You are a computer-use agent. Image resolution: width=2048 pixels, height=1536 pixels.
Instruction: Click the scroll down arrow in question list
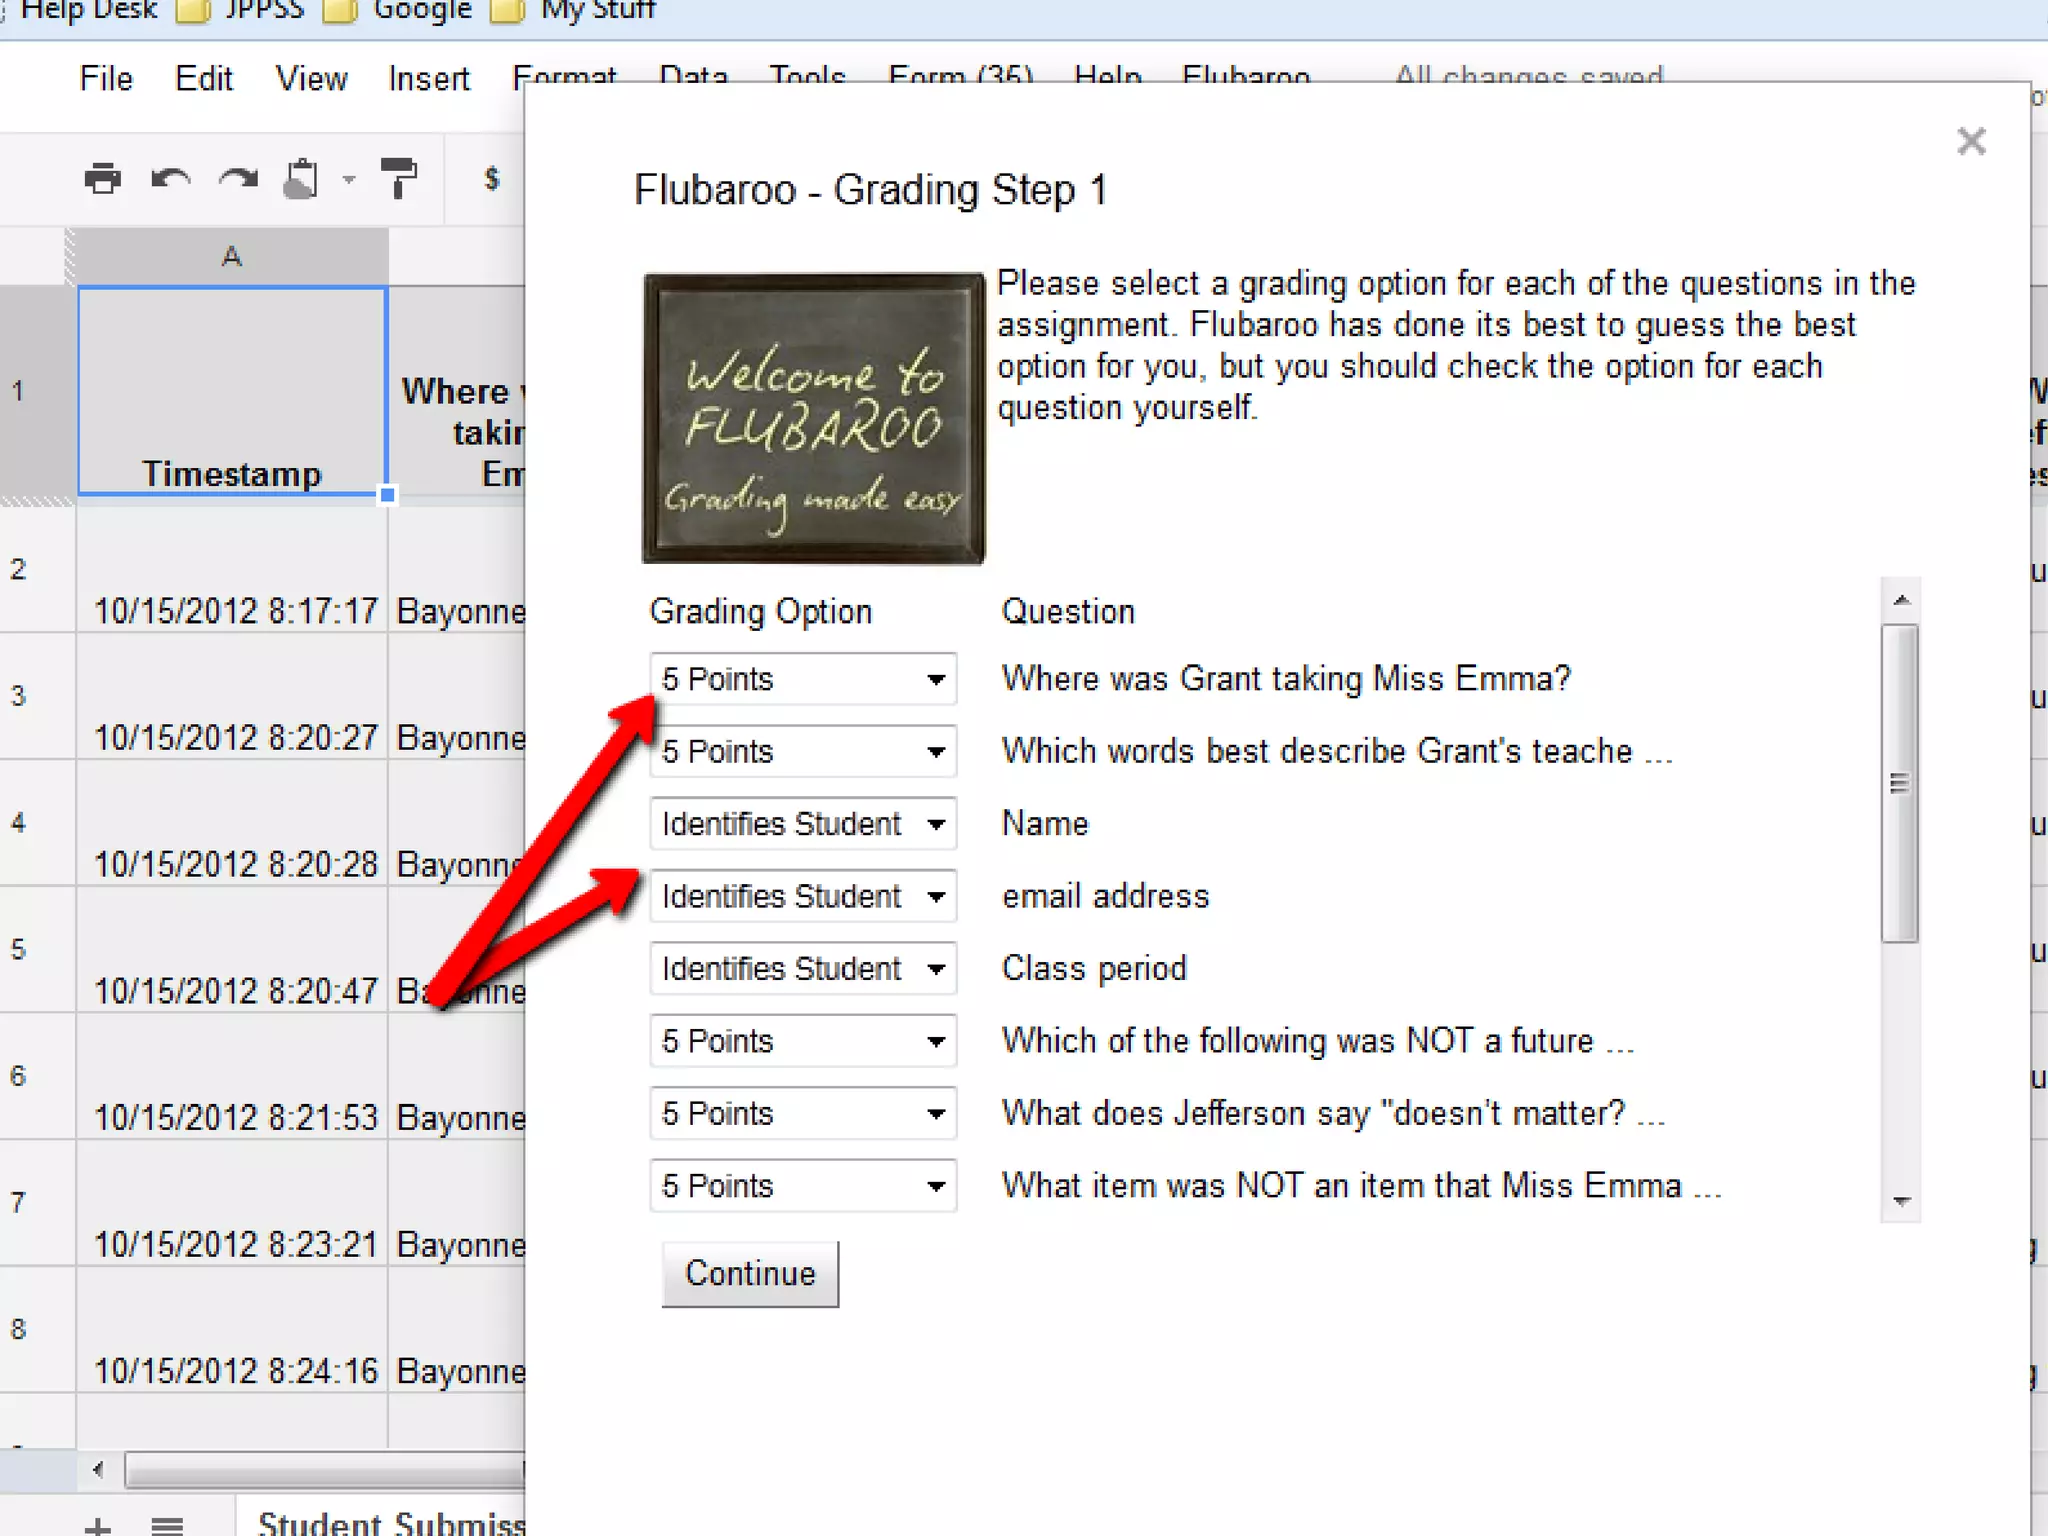(1901, 1201)
